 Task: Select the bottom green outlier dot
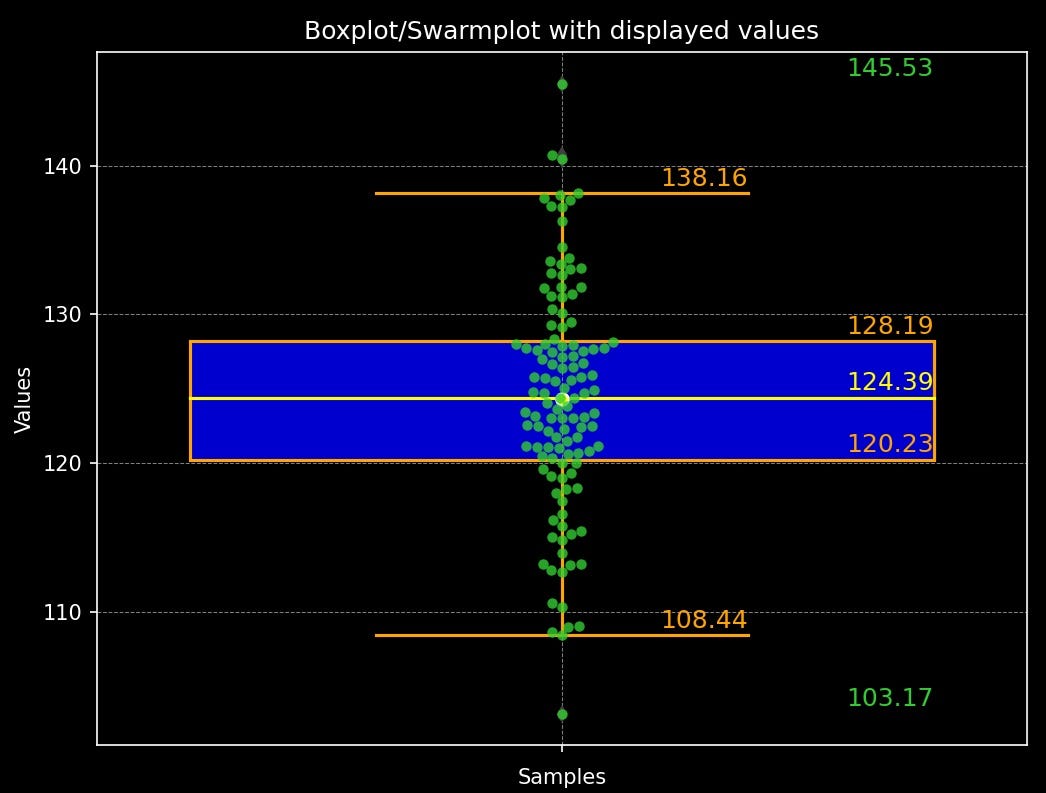pyautogui.click(x=562, y=713)
